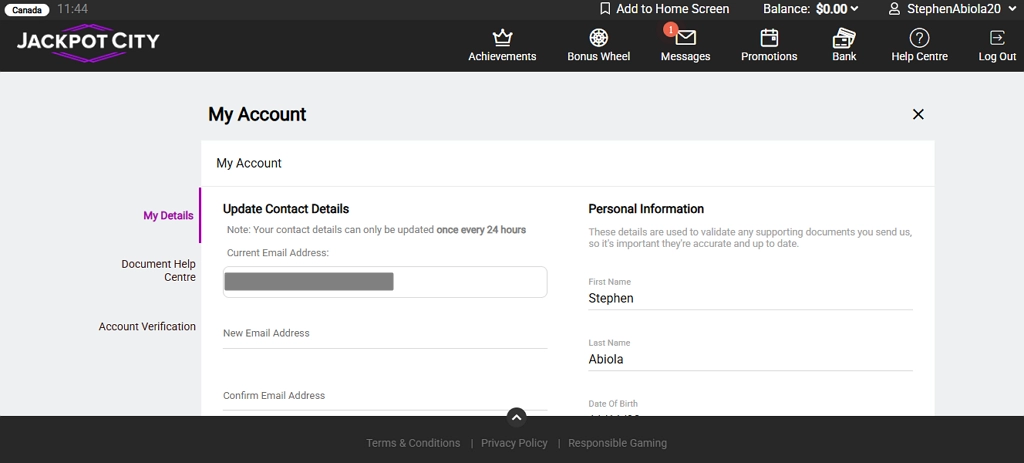Click the Personal Information heading

646,209
